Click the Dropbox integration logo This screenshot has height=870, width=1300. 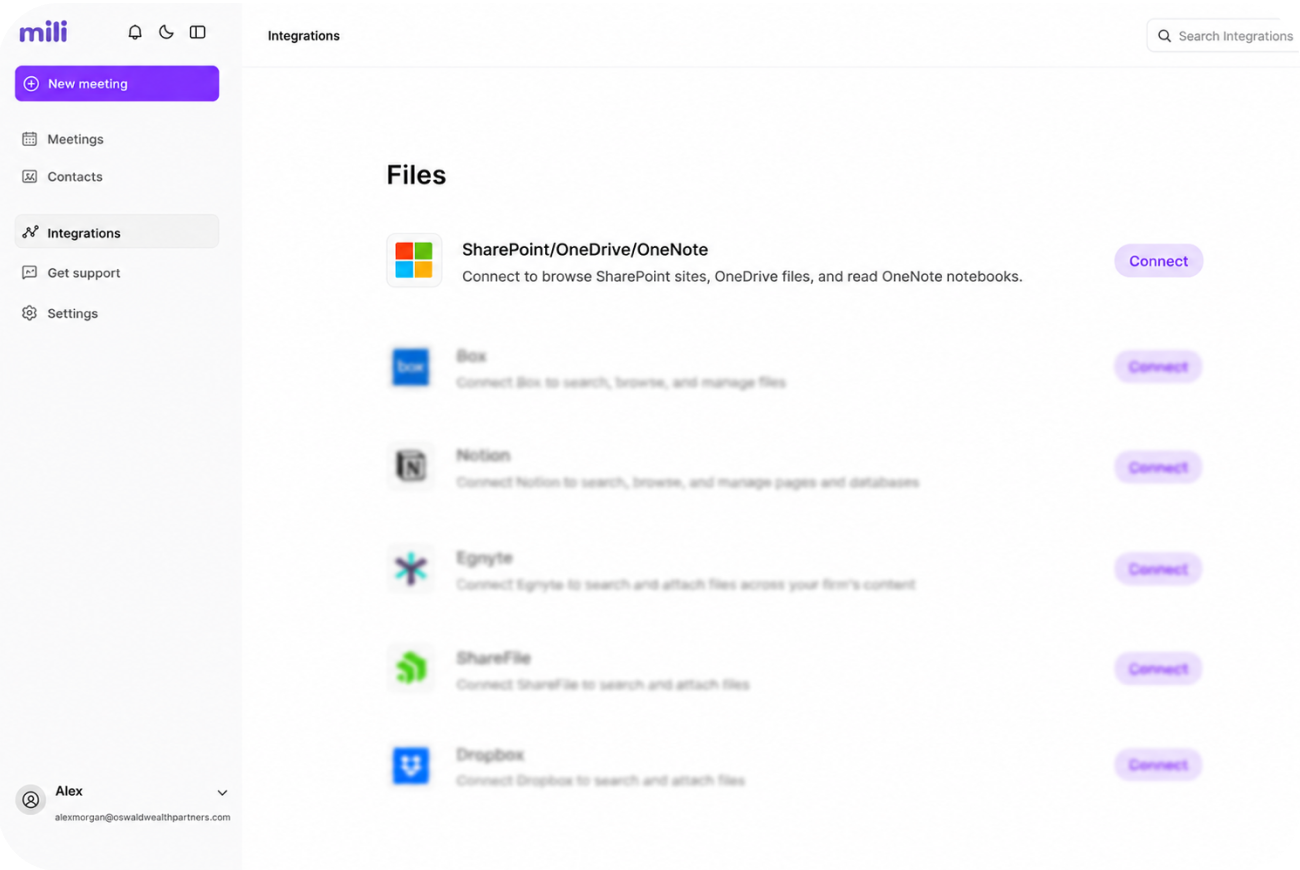click(411, 765)
